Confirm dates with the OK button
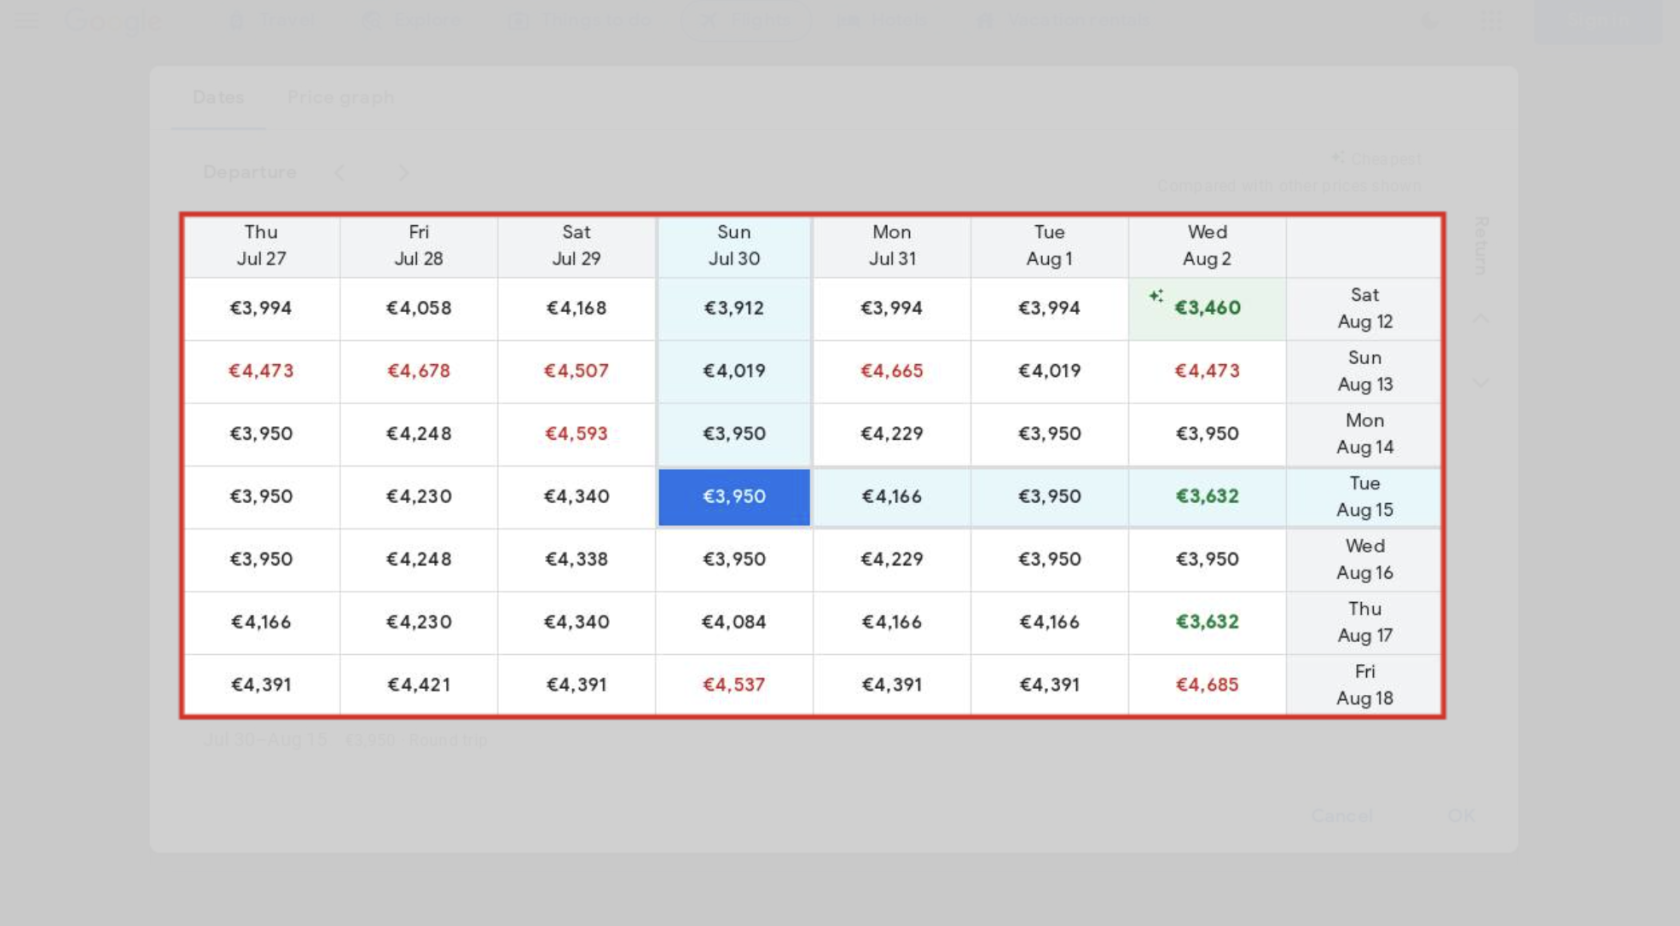 1461,815
